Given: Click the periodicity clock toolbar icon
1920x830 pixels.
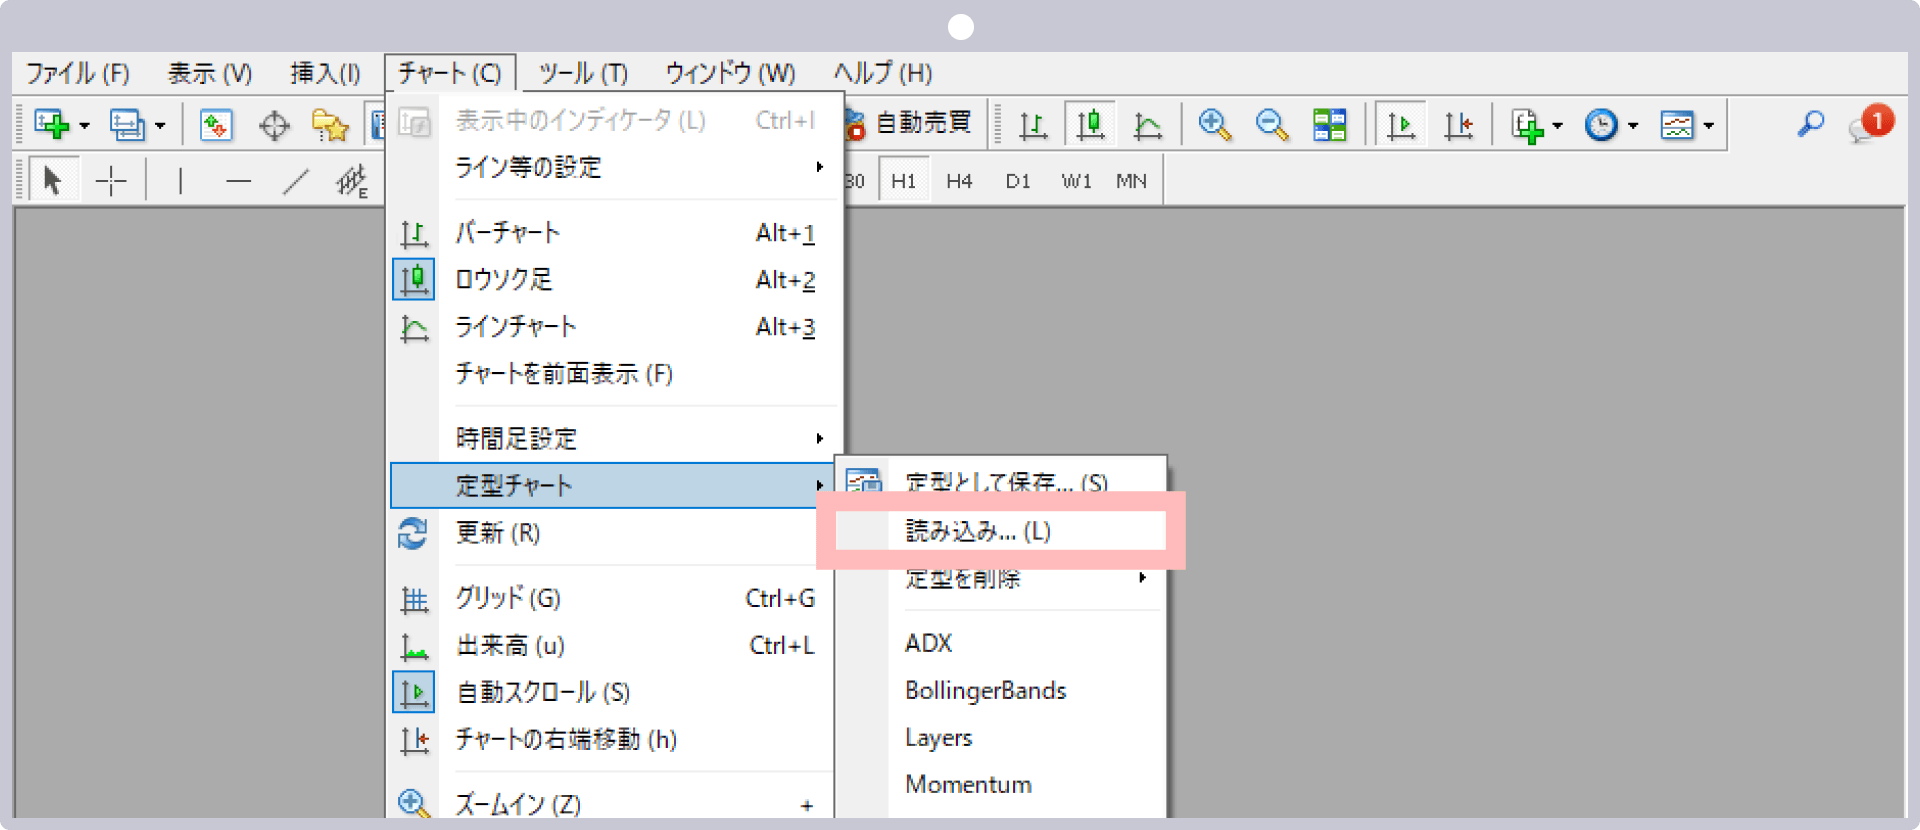Looking at the screenshot, I should [1601, 125].
